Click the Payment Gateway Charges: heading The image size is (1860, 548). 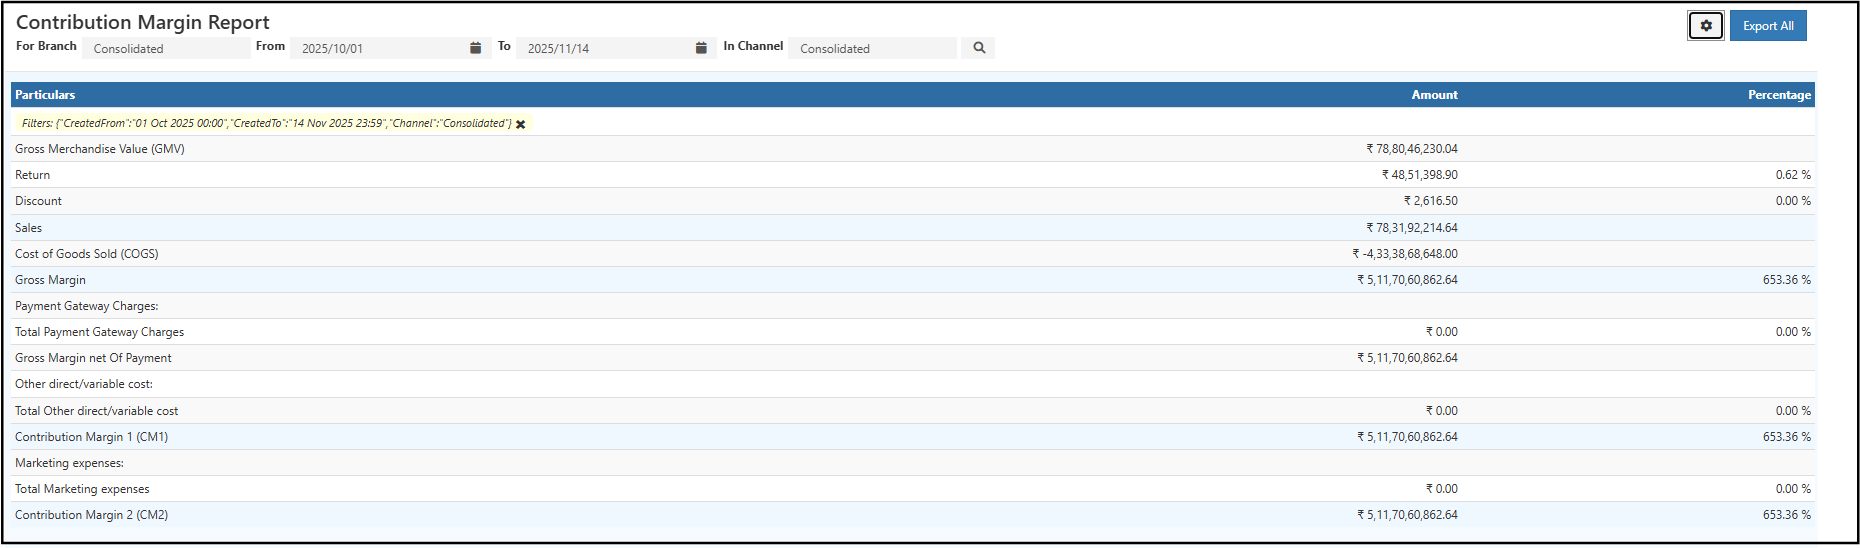pyautogui.click(x=87, y=306)
